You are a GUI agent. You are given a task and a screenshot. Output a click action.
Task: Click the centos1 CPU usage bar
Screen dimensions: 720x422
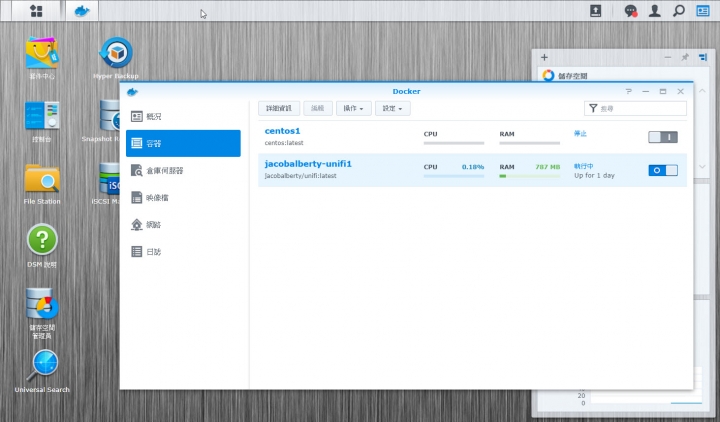(x=454, y=143)
